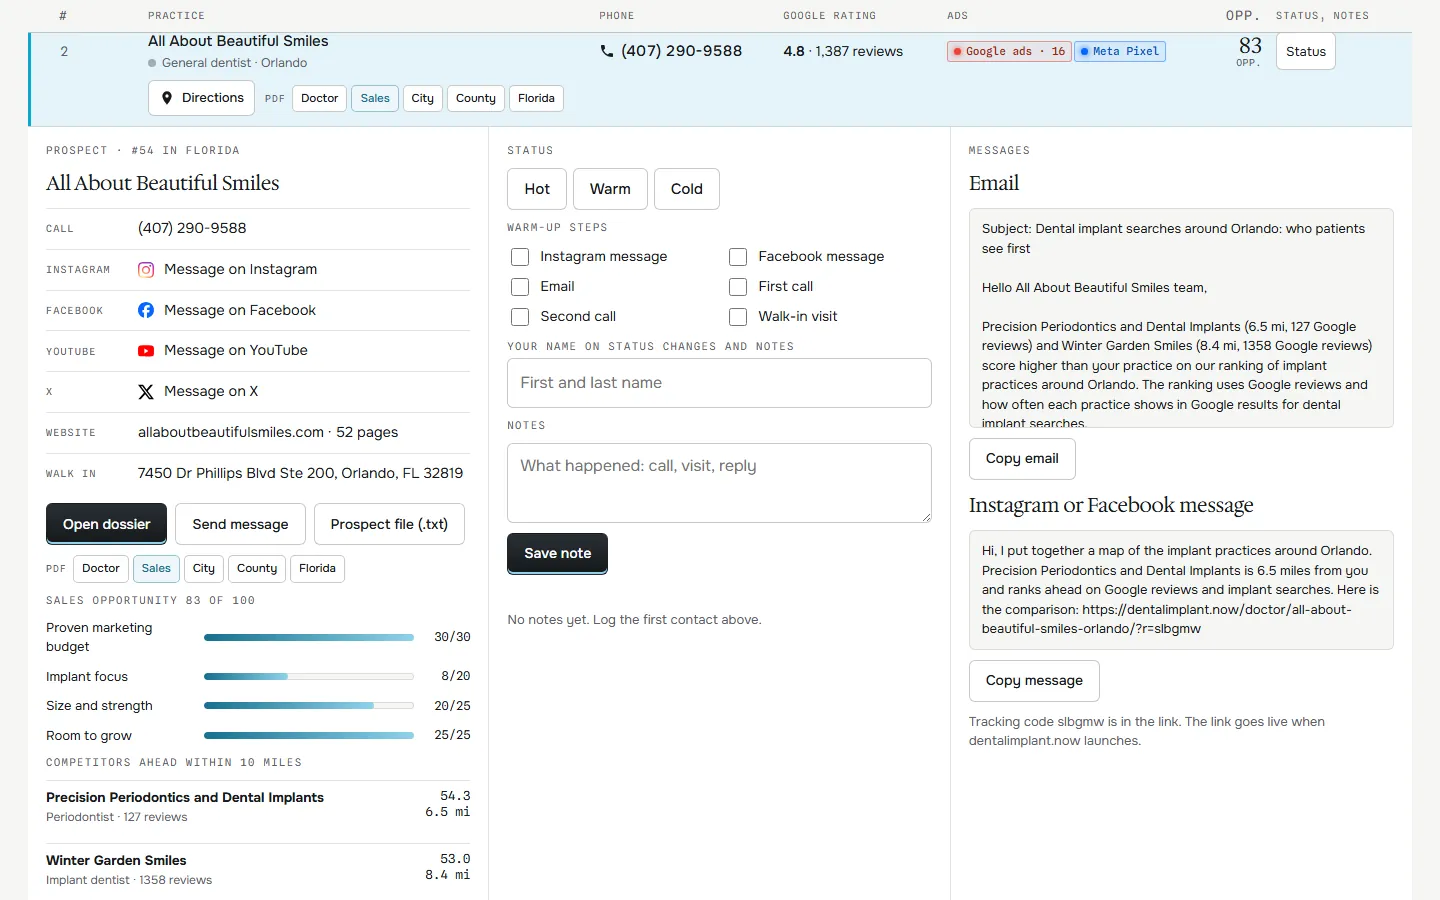1440x900 pixels.
Task: Open Message on Instagram link
Action: (x=240, y=270)
